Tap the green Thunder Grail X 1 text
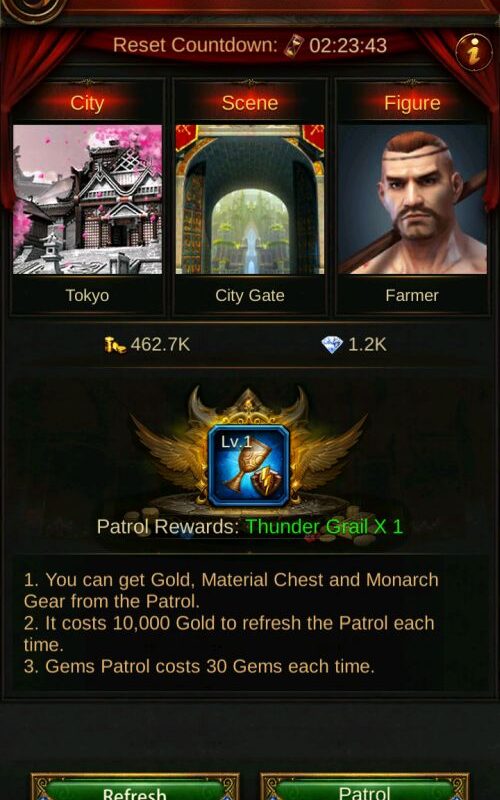Image resolution: width=500 pixels, height=800 pixels. (x=324, y=527)
